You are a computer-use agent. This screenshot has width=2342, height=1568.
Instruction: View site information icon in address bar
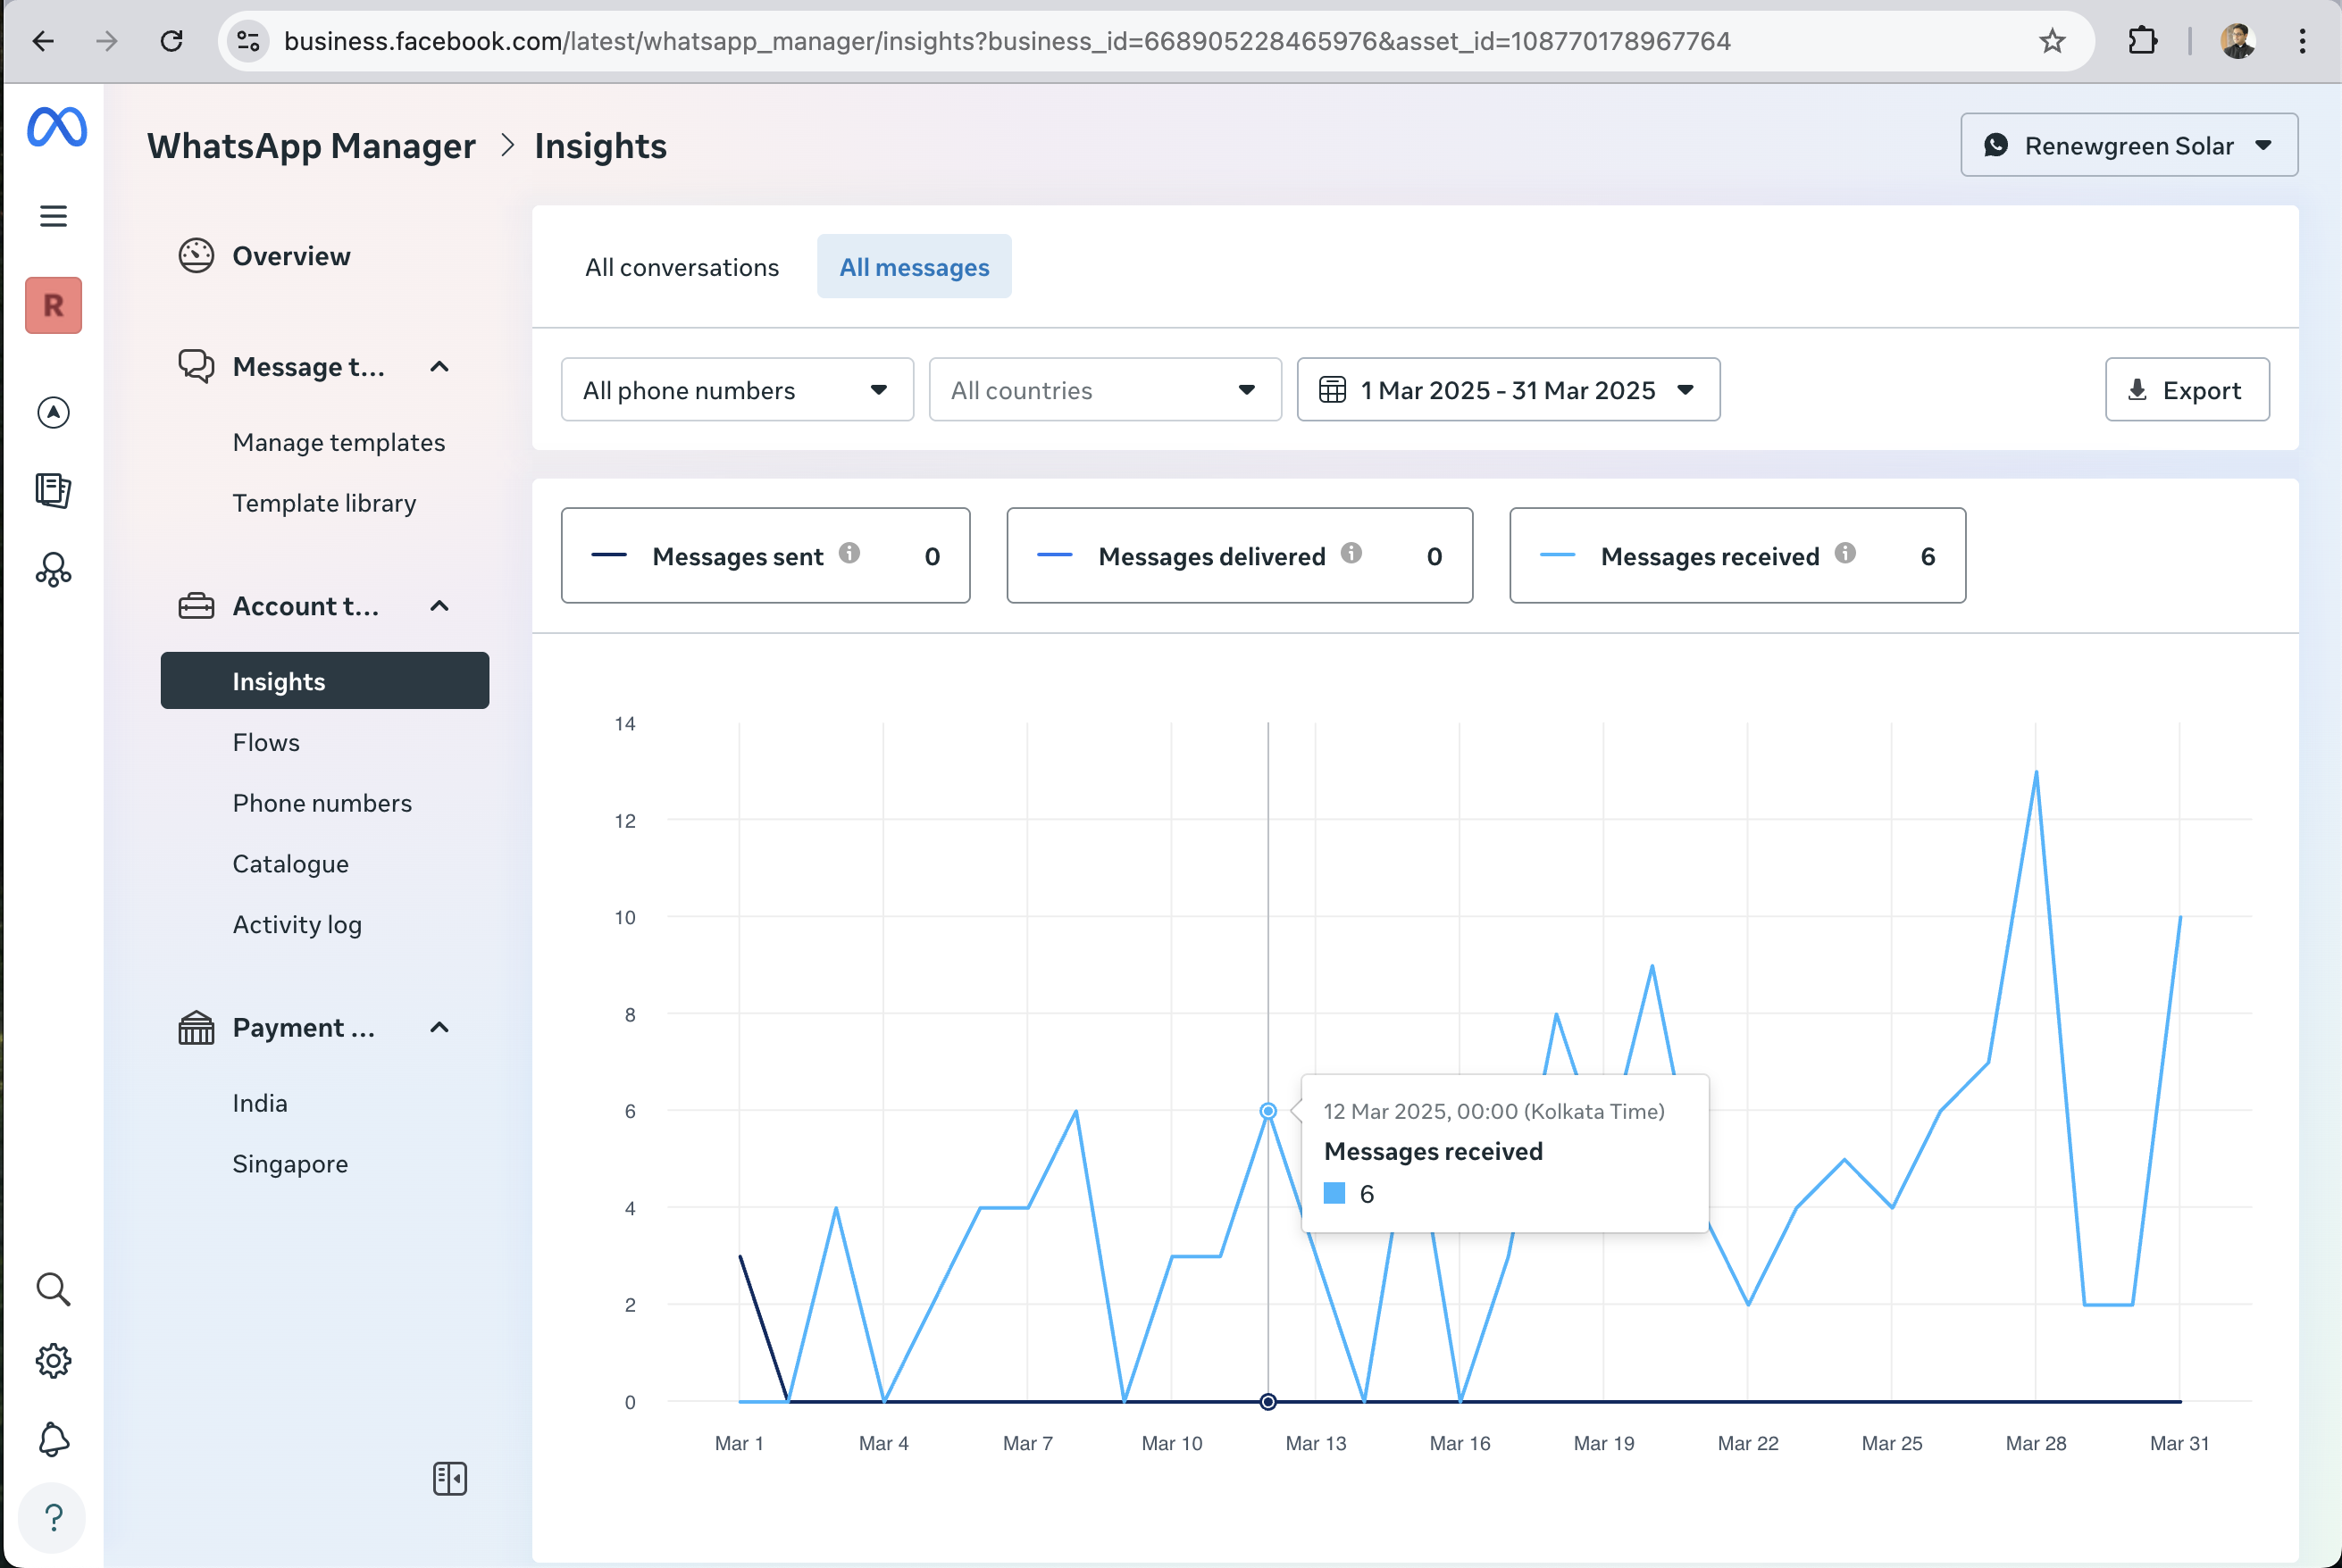tap(248, 41)
